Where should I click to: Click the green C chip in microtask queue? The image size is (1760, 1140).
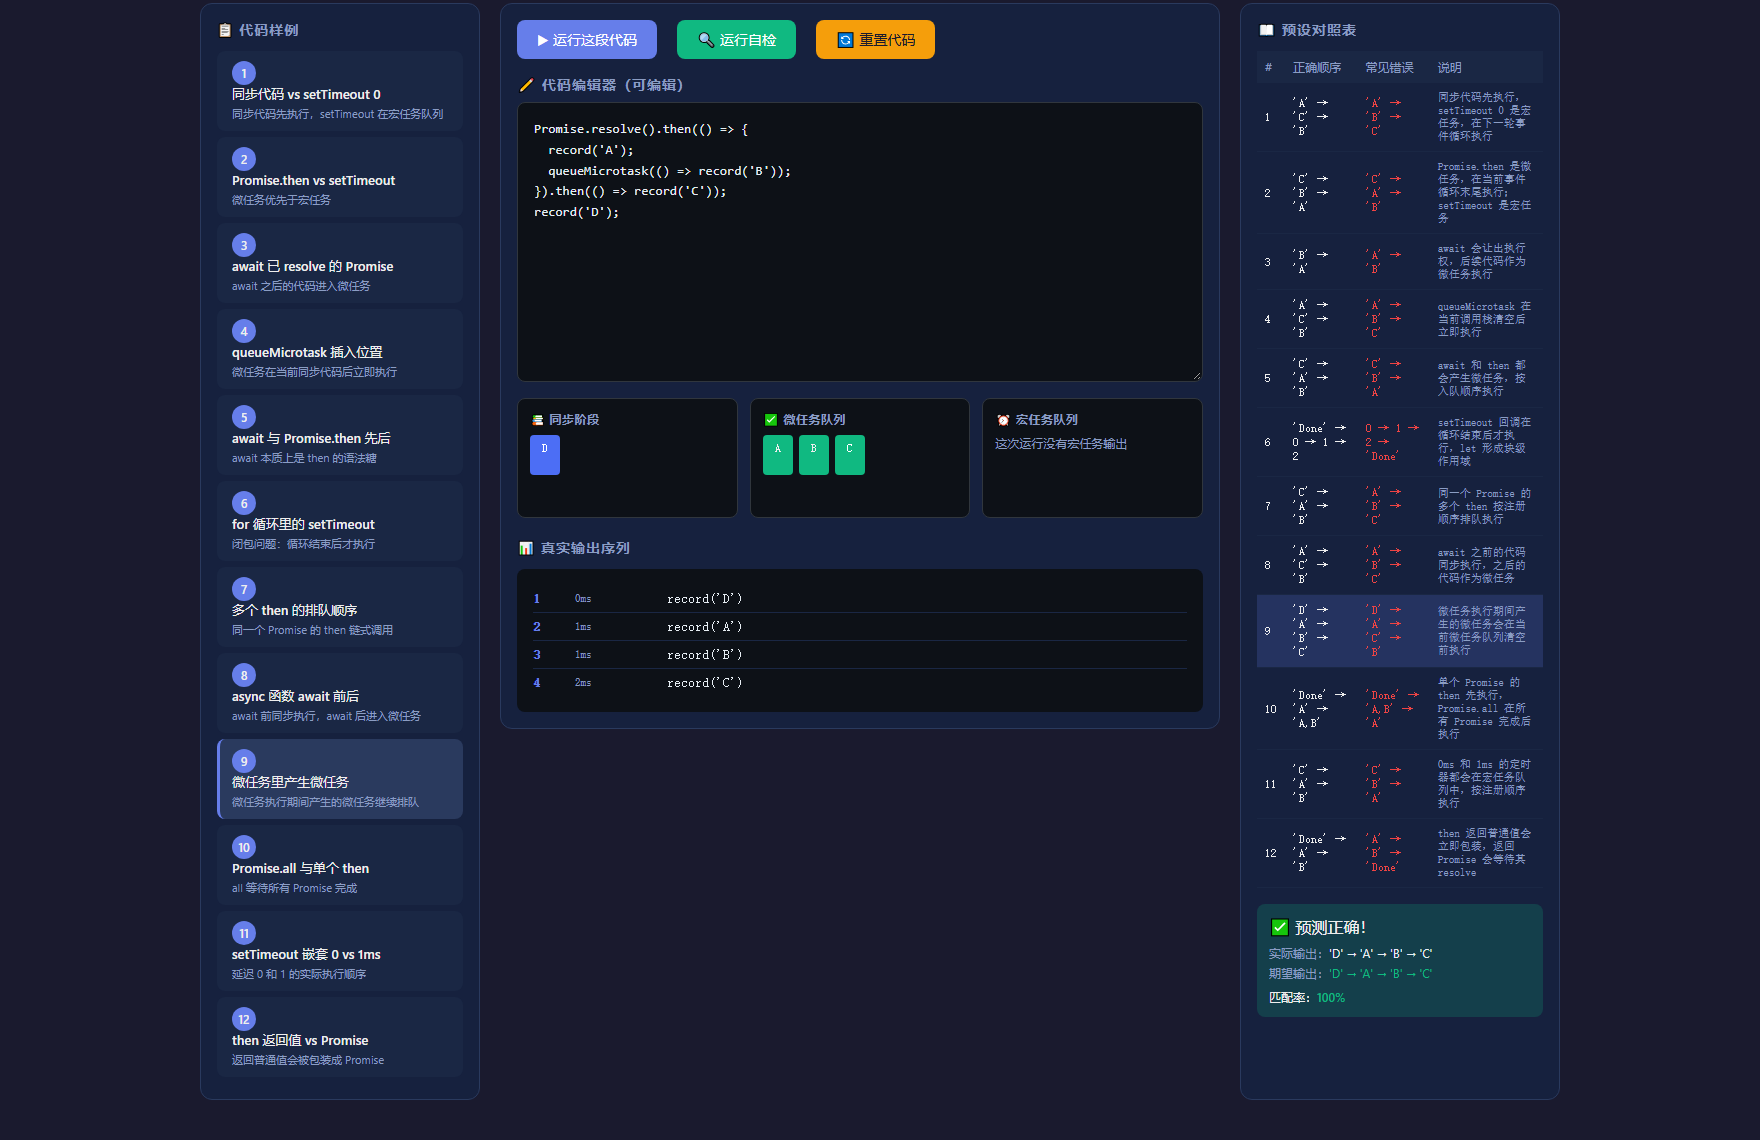(x=850, y=455)
